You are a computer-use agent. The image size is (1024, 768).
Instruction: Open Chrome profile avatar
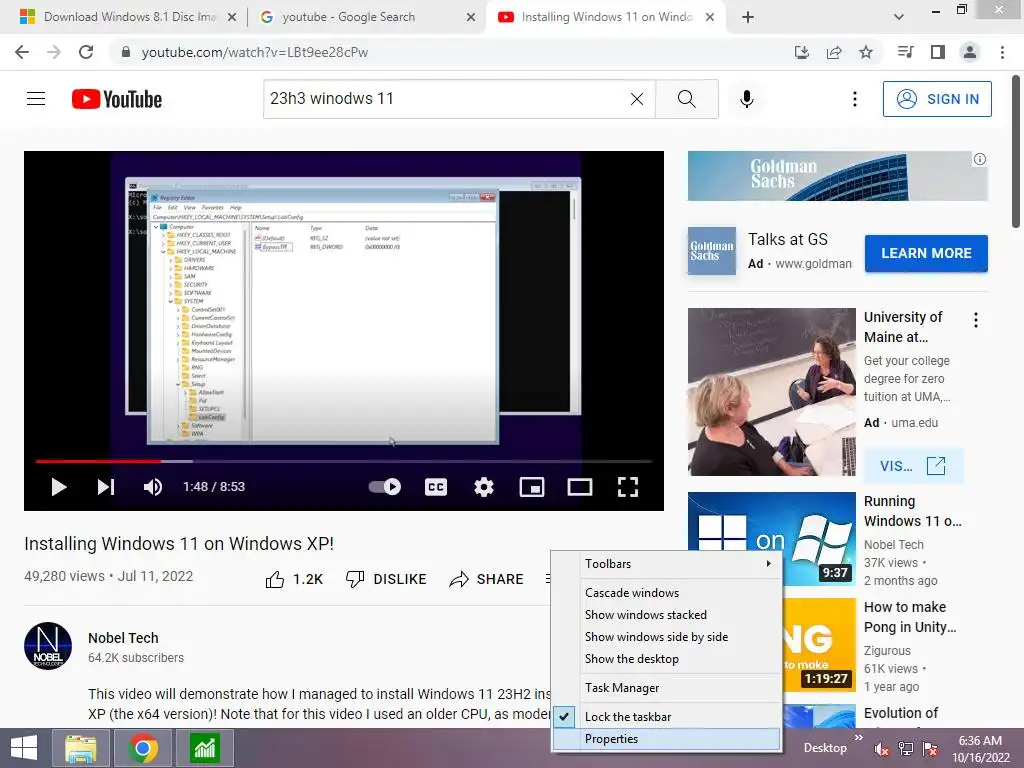[970, 52]
